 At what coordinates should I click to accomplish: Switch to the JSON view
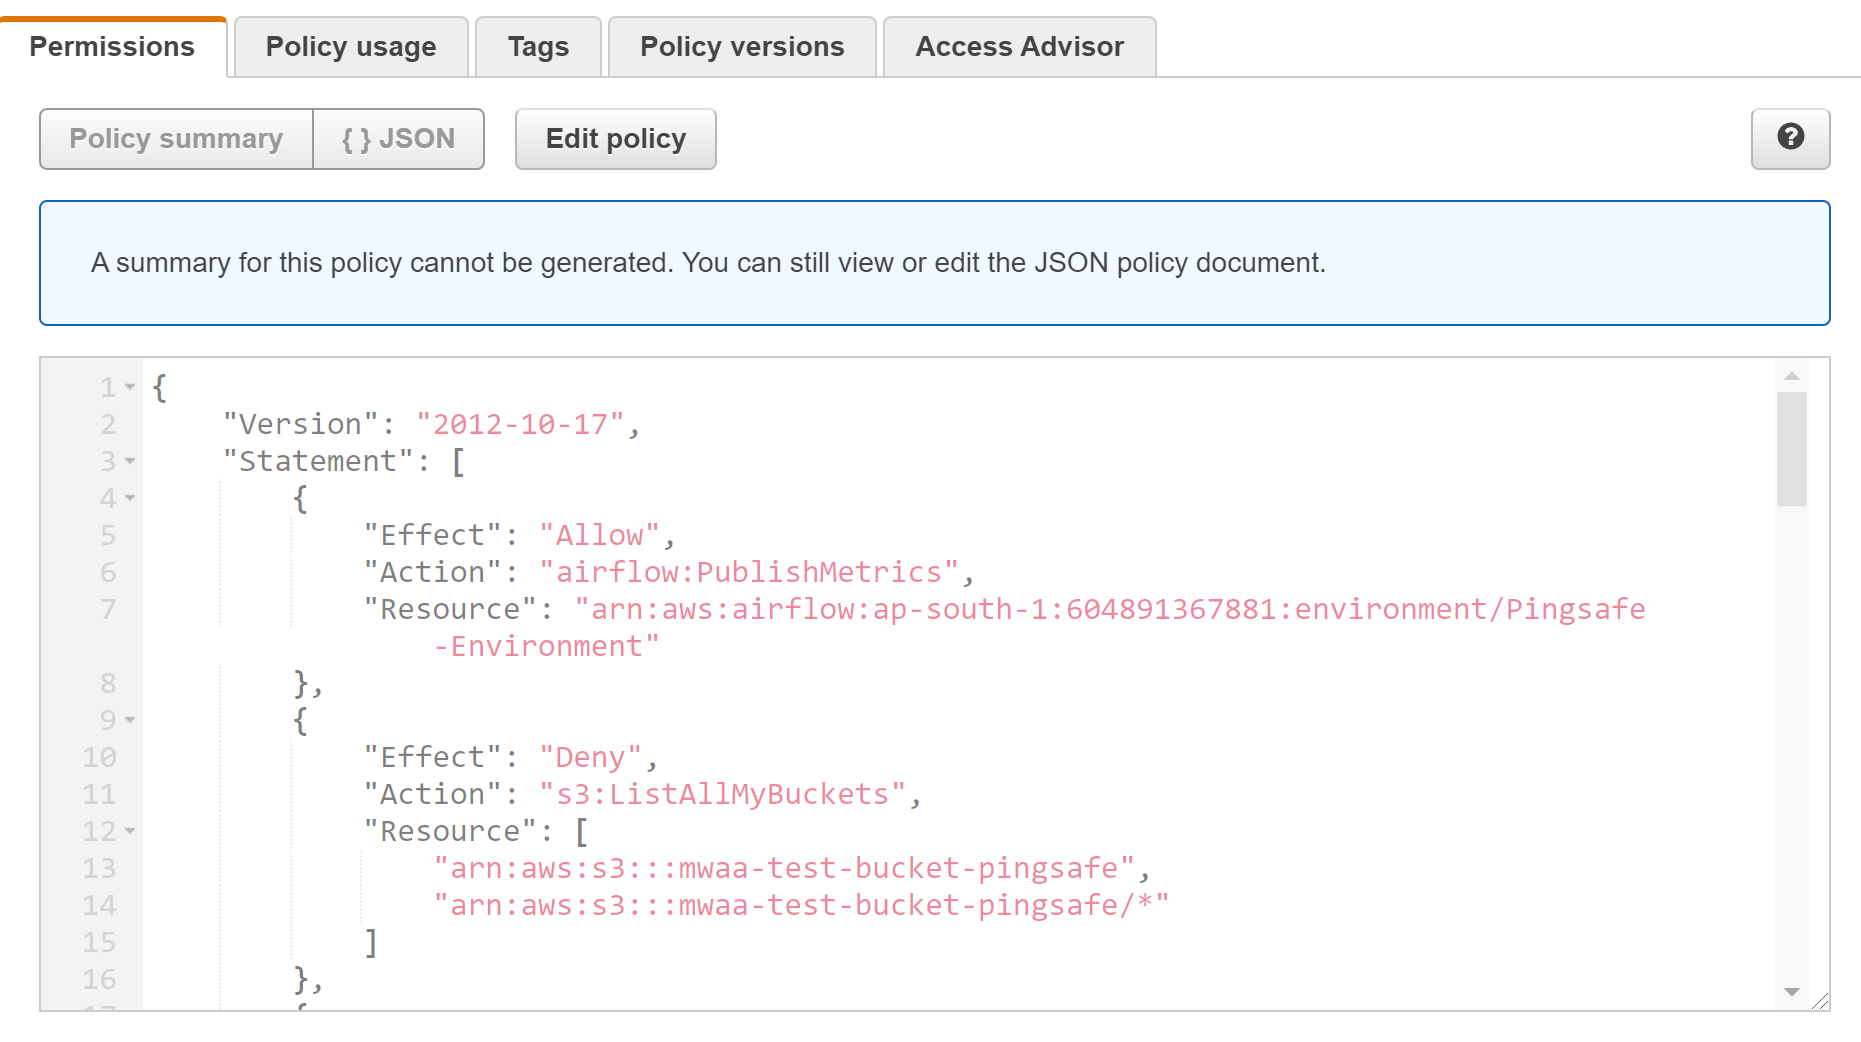tap(398, 139)
